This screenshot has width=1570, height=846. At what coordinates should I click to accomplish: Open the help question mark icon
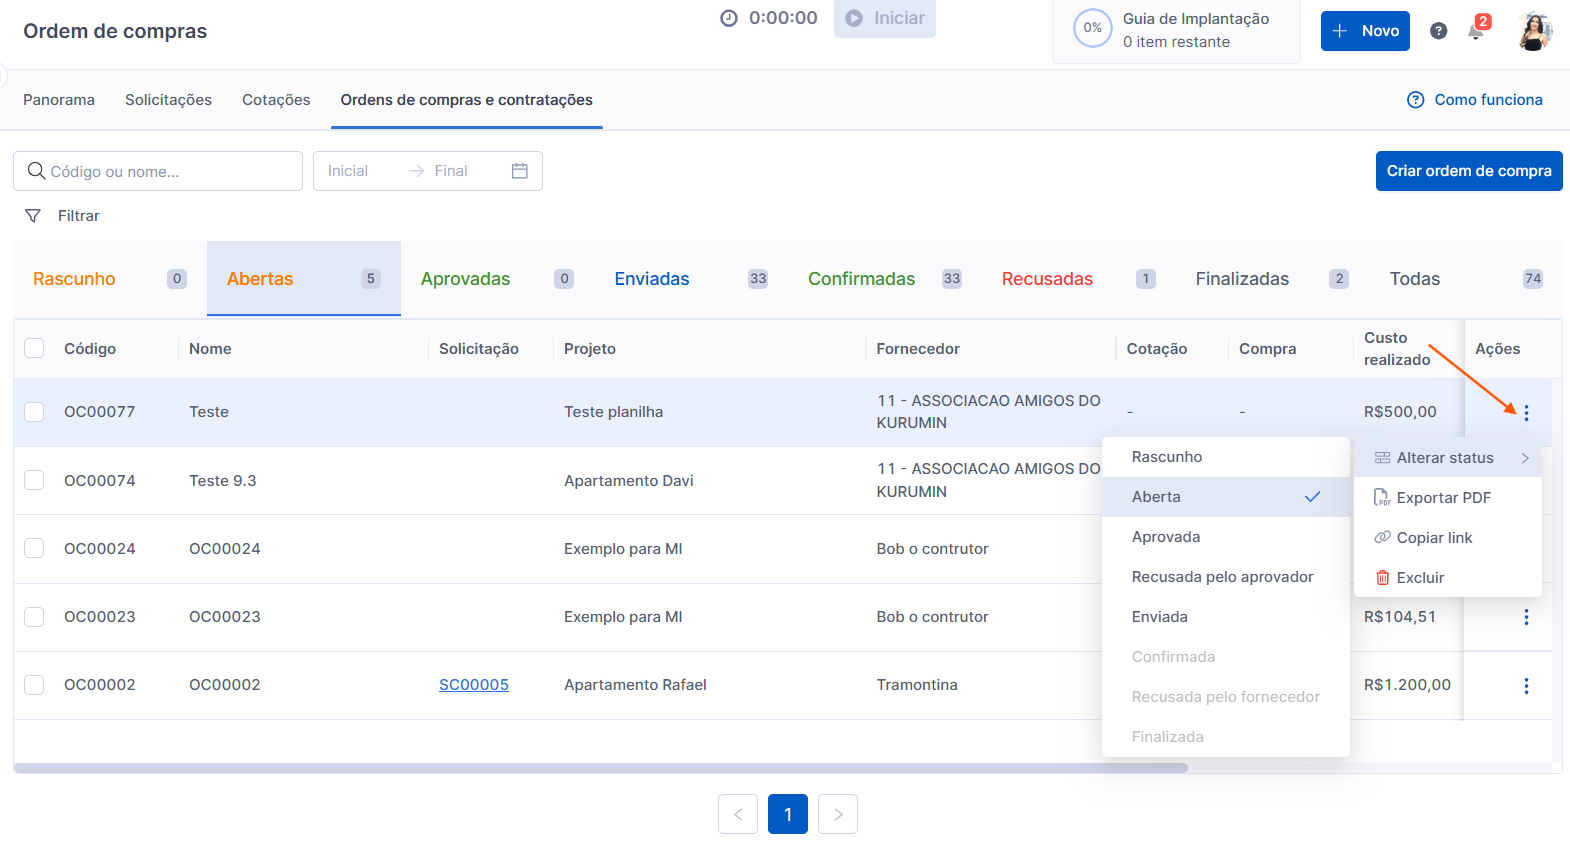(1438, 31)
